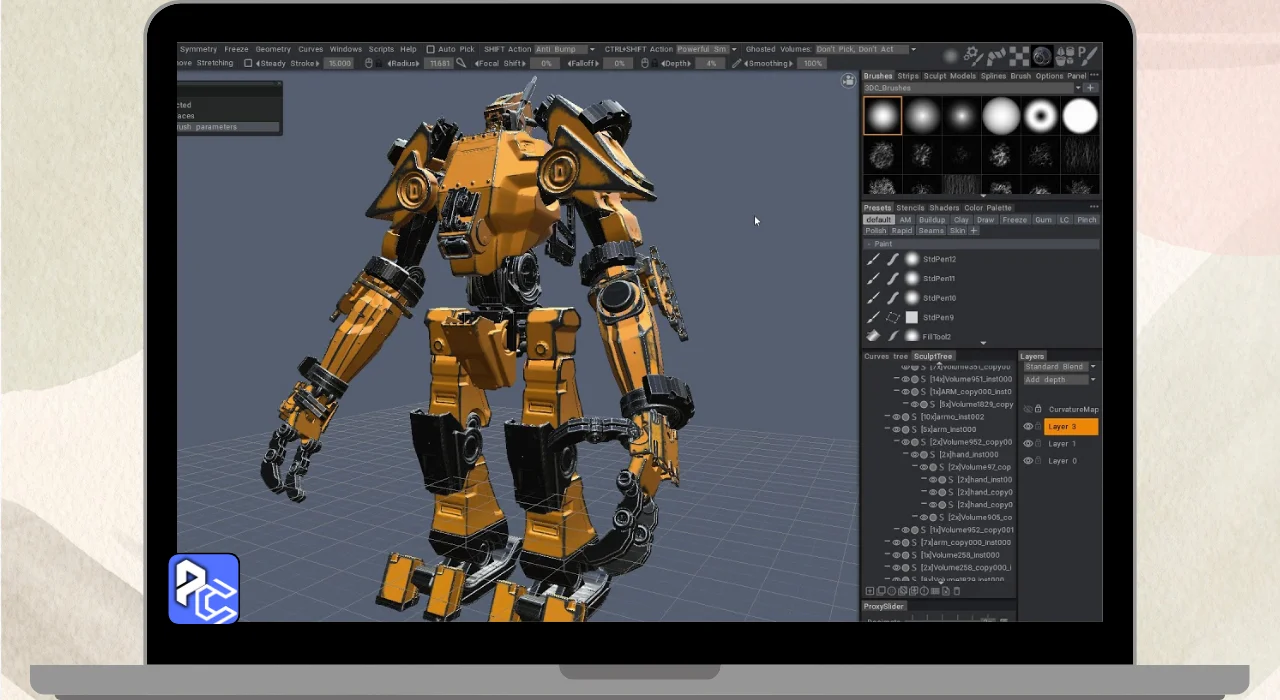Click the environment sphere icon in top toolbar
Screen dimensions: 1280x700
pos(1043,56)
